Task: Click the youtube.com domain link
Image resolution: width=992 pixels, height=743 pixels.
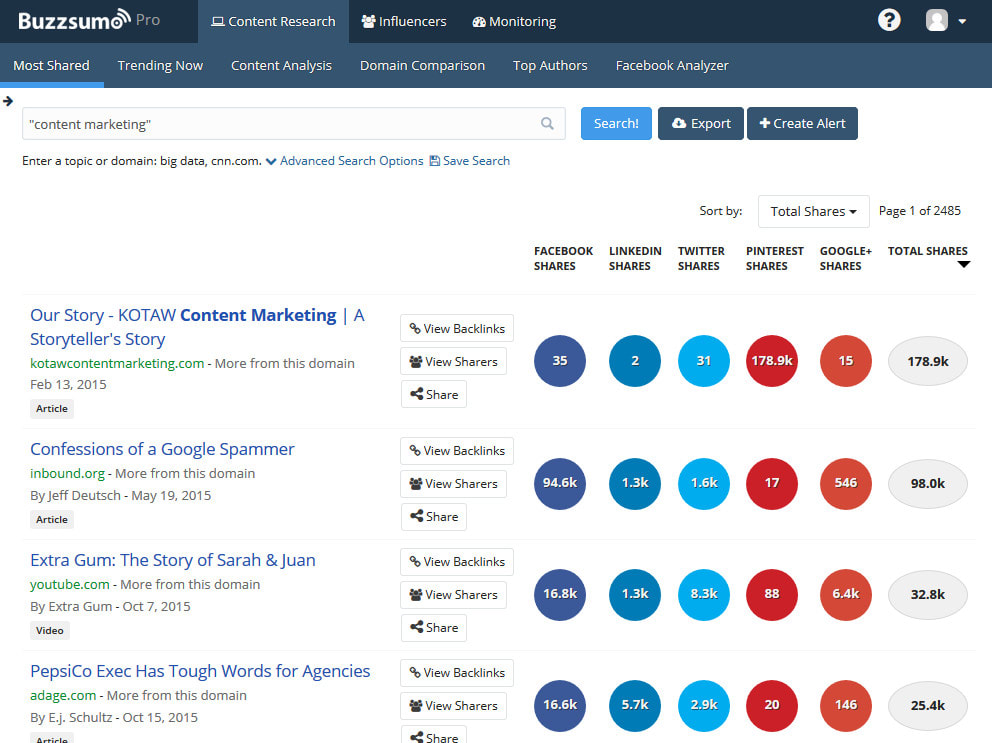Action: pos(70,584)
